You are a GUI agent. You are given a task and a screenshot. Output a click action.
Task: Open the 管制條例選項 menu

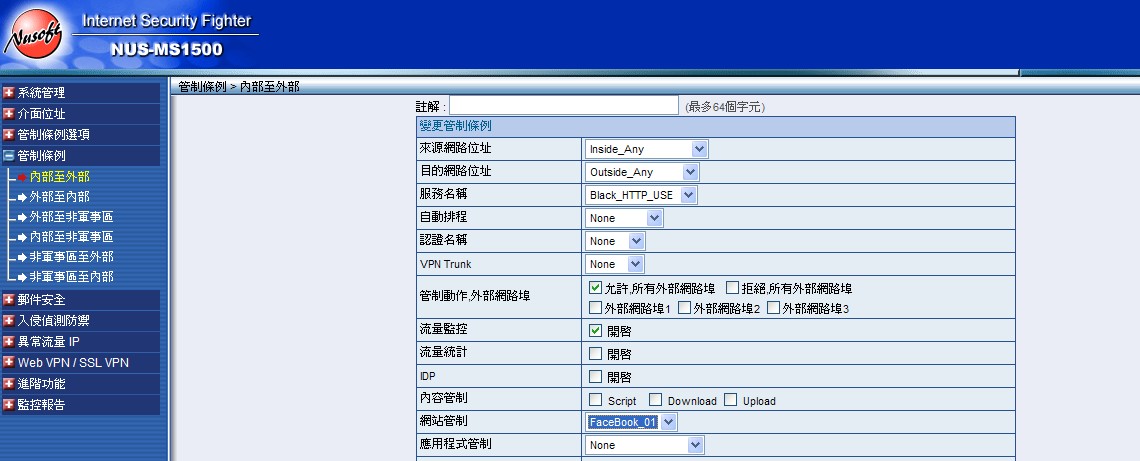(x=54, y=135)
